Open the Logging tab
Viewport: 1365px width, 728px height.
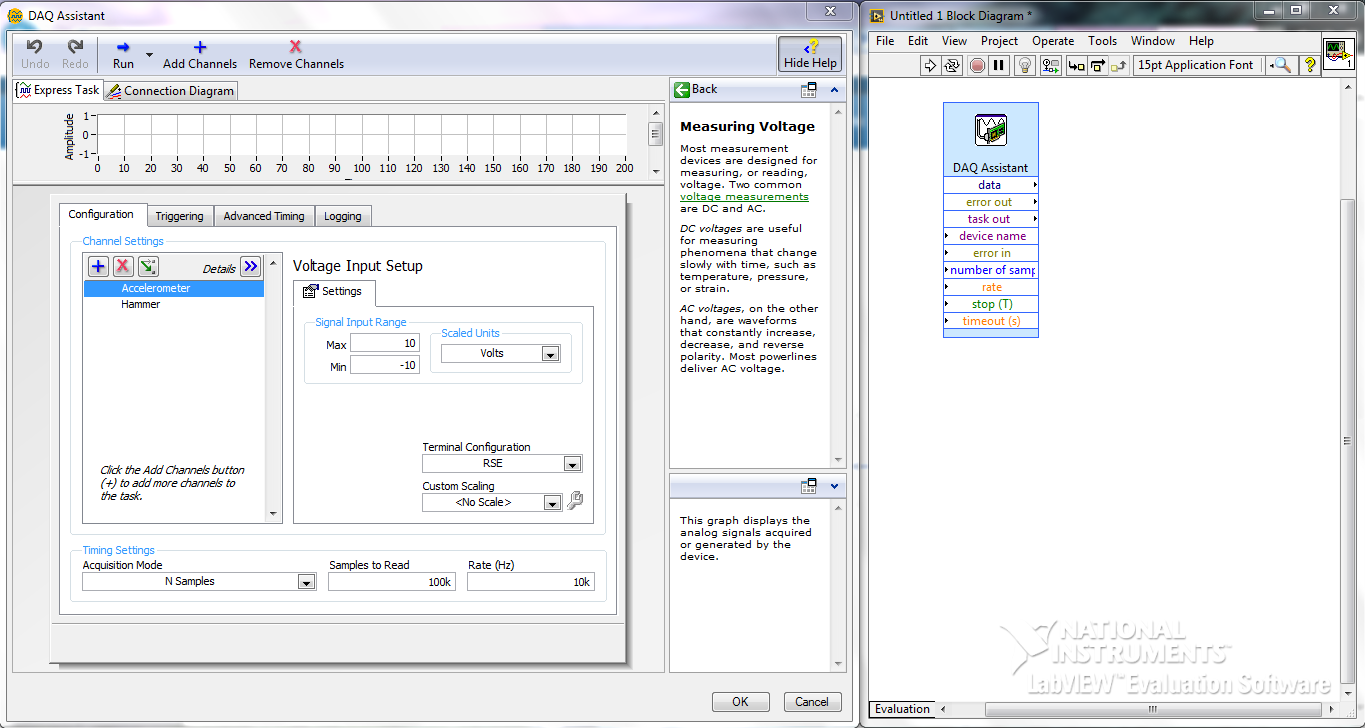[343, 216]
